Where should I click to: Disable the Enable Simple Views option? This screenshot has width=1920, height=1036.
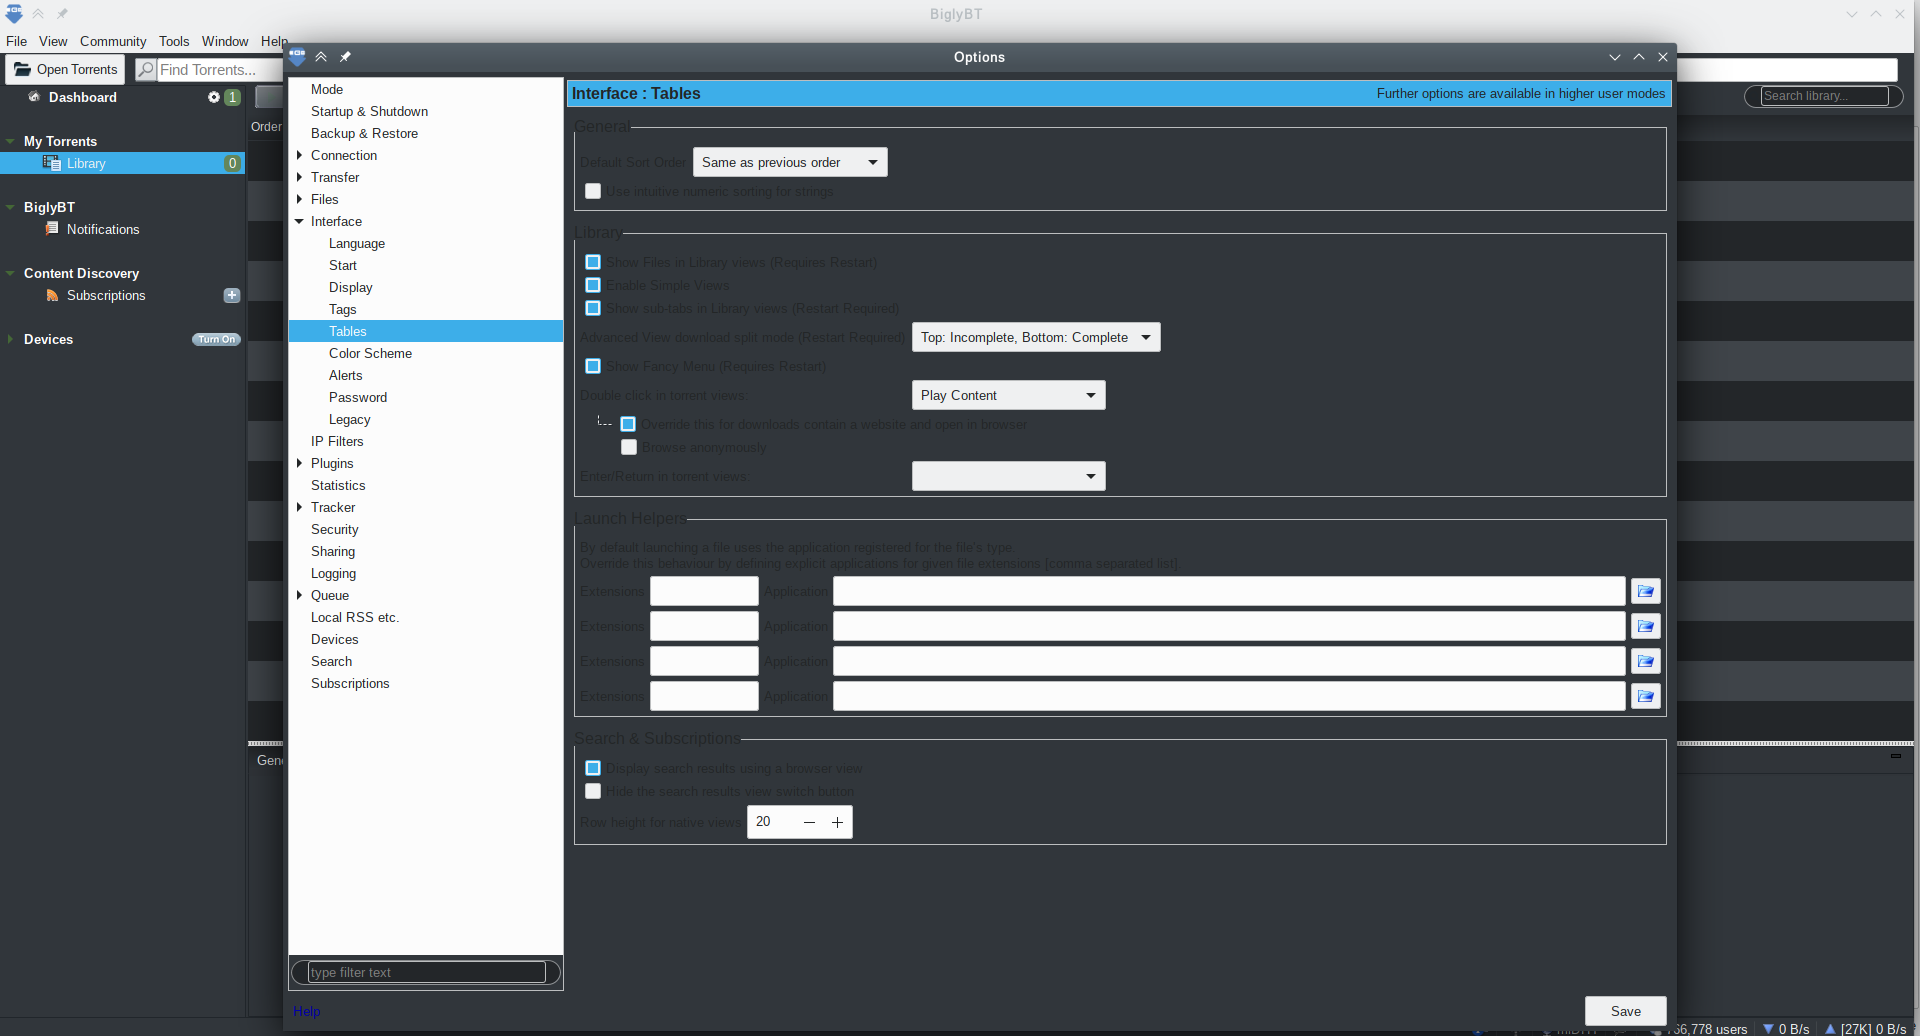pyautogui.click(x=593, y=285)
